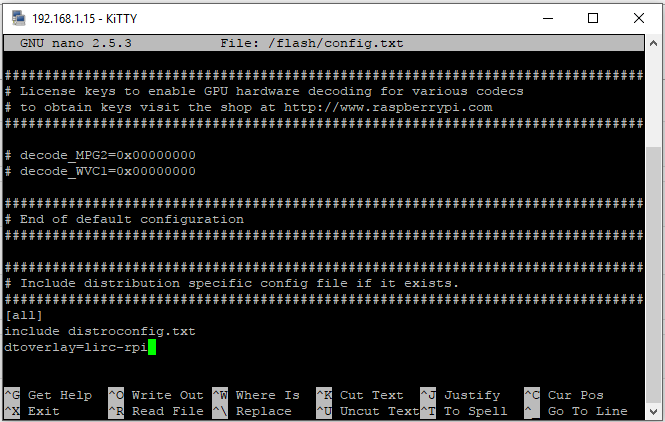The height and width of the screenshot is (422, 665).
Task: Click the scrollbar up arrow
Action: [654, 43]
